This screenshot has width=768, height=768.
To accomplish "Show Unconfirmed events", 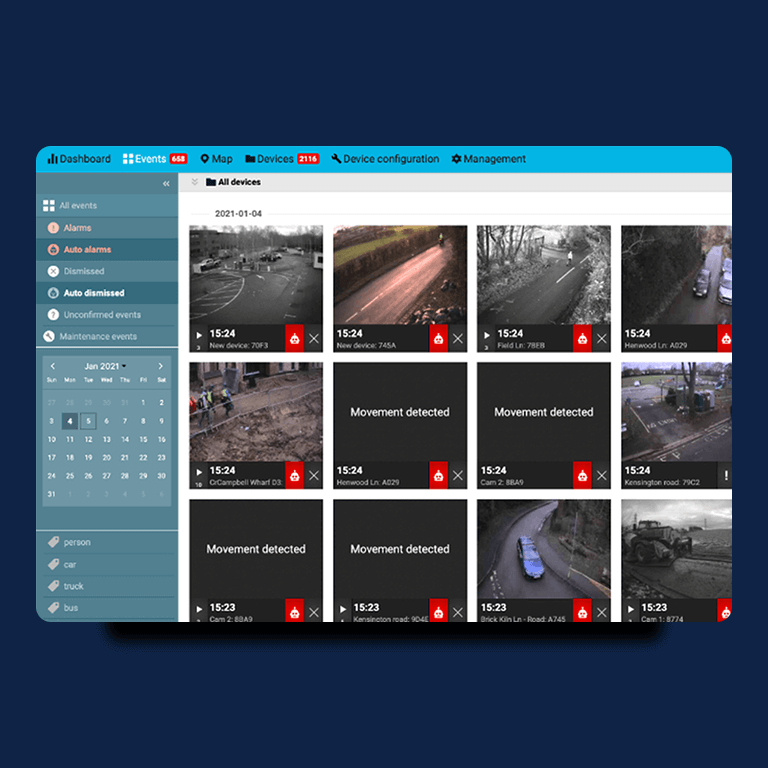I will point(101,315).
